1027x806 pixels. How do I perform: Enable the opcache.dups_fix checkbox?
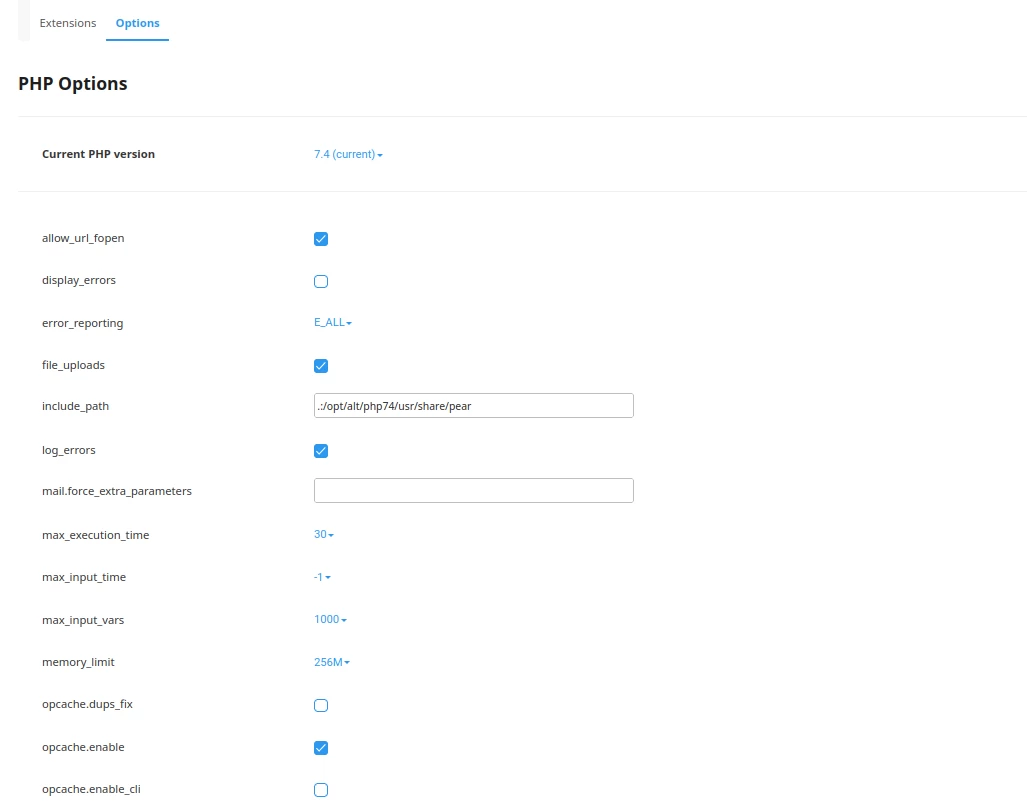pyautogui.click(x=320, y=705)
